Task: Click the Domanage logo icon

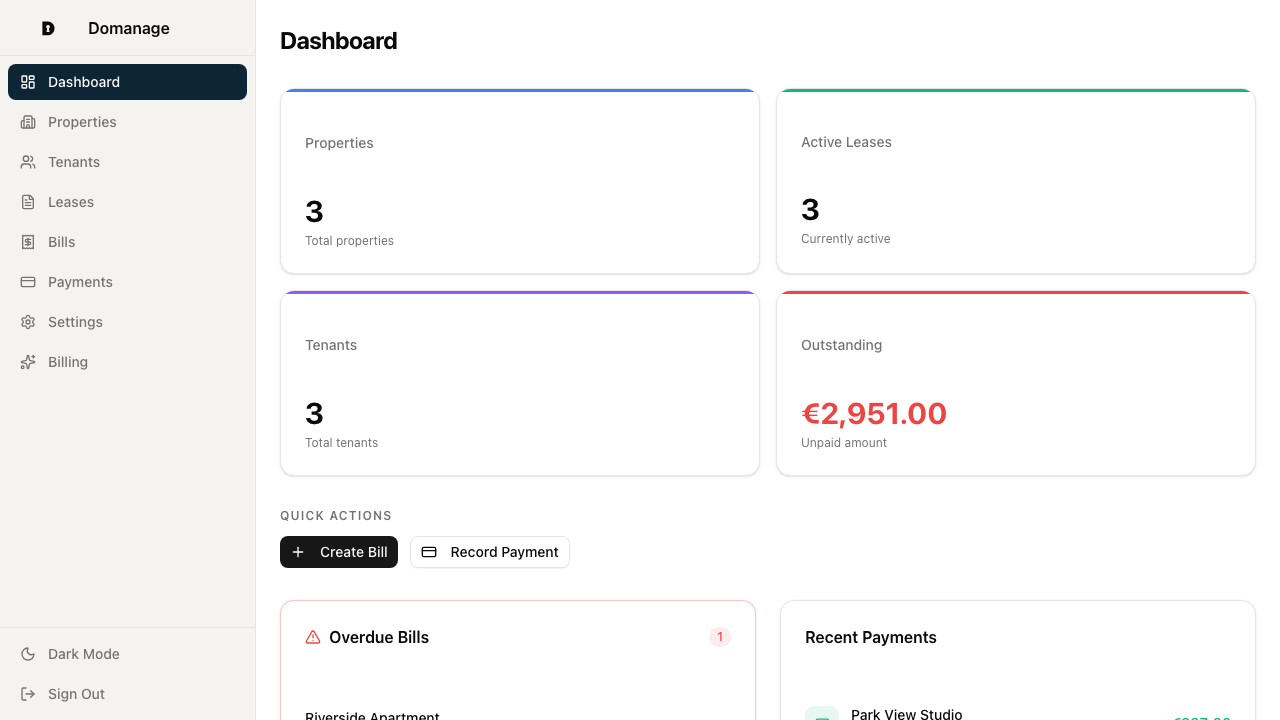Action: (x=47, y=28)
